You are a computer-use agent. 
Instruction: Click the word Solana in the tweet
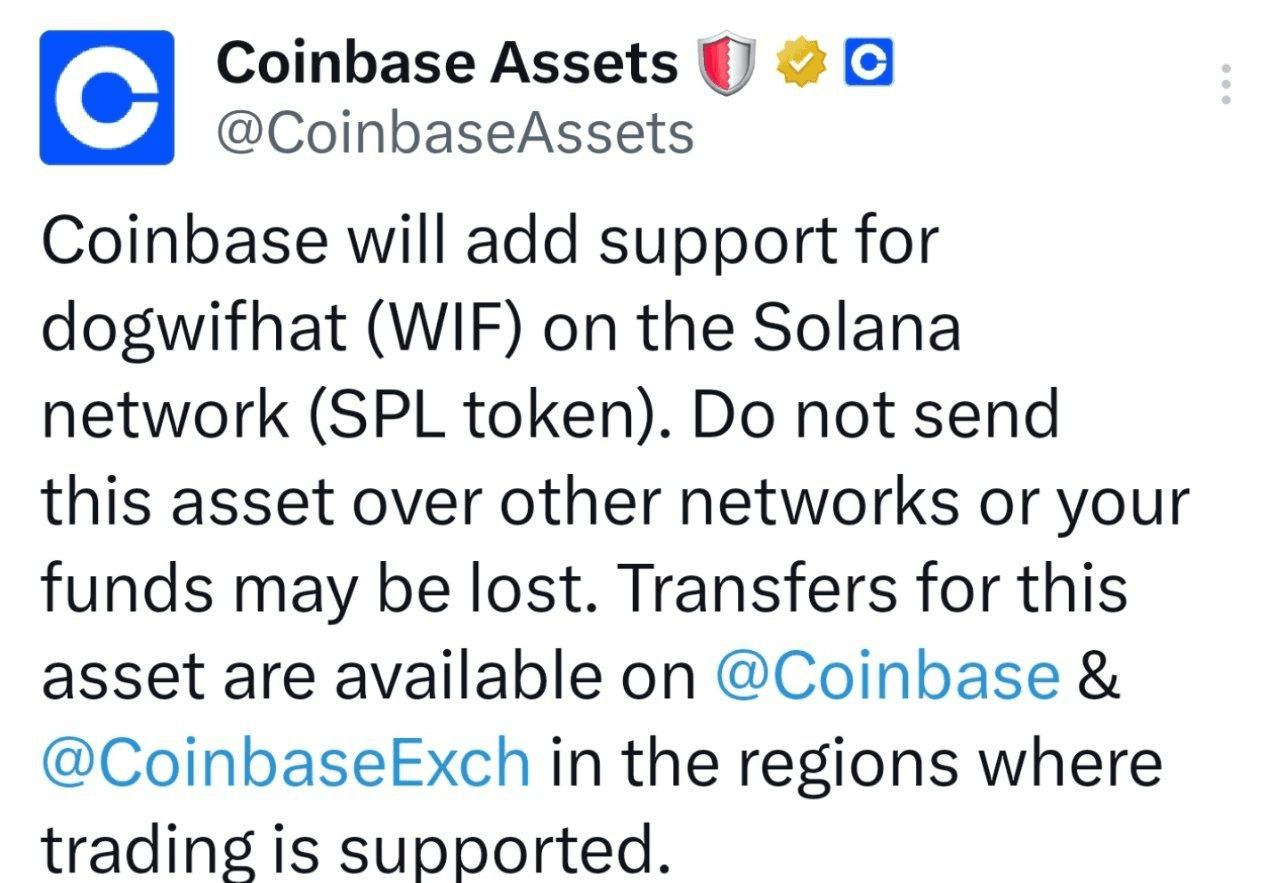click(x=856, y=326)
